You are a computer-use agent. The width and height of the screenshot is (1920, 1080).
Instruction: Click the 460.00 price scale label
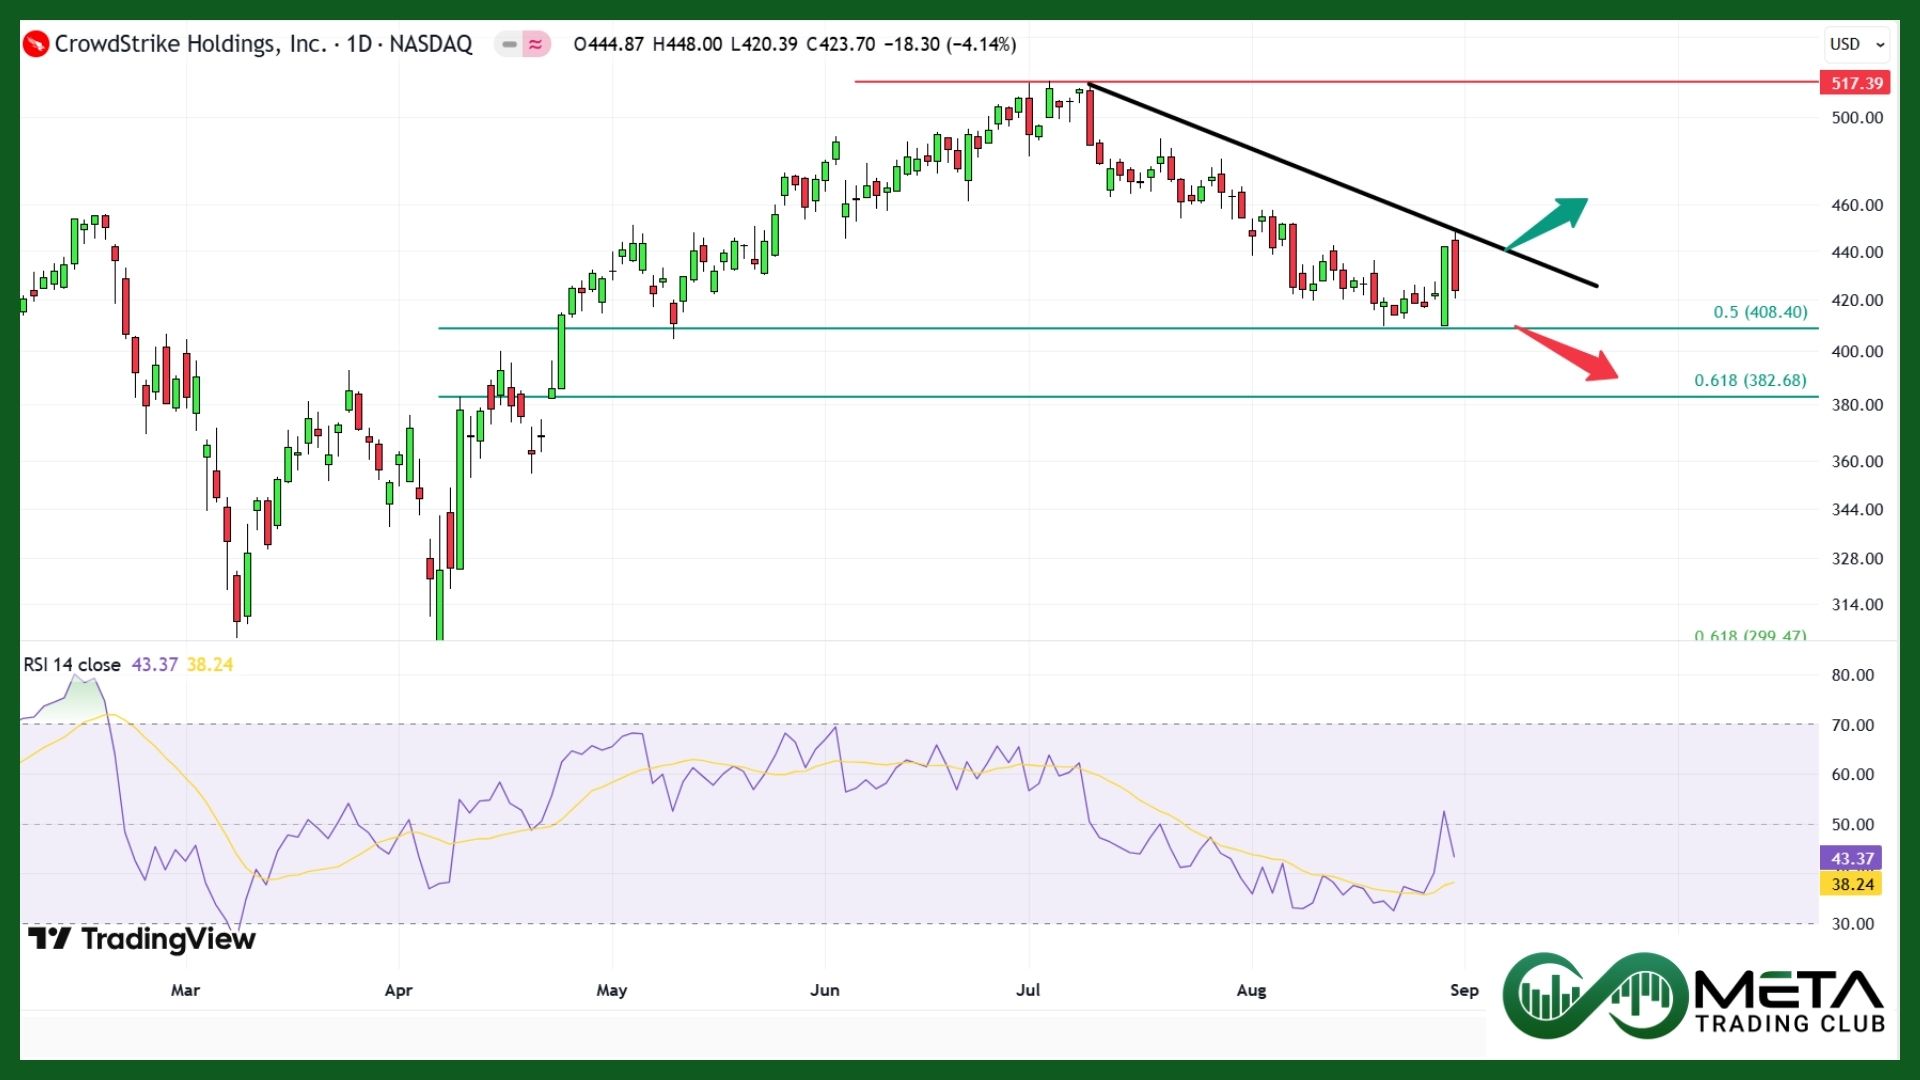tap(1857, 205)
